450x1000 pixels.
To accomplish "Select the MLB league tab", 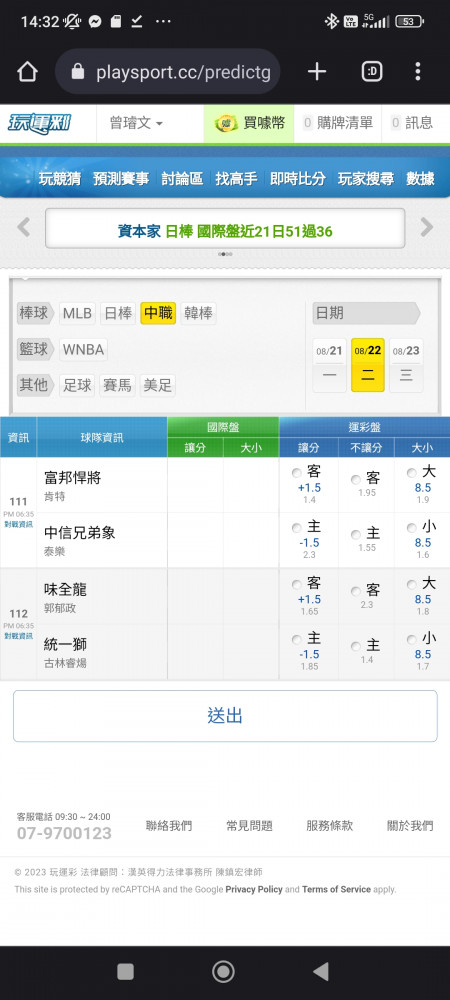I will click(77, 313).
